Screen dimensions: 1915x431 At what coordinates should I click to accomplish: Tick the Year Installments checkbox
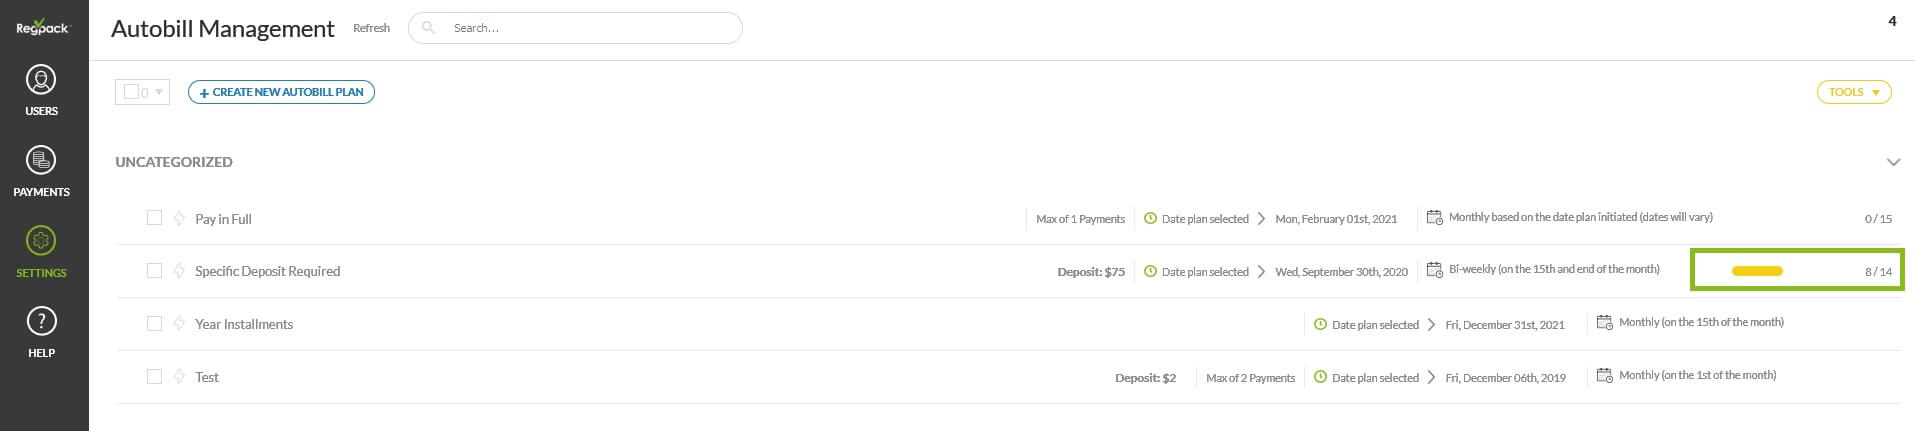(154, 324)
